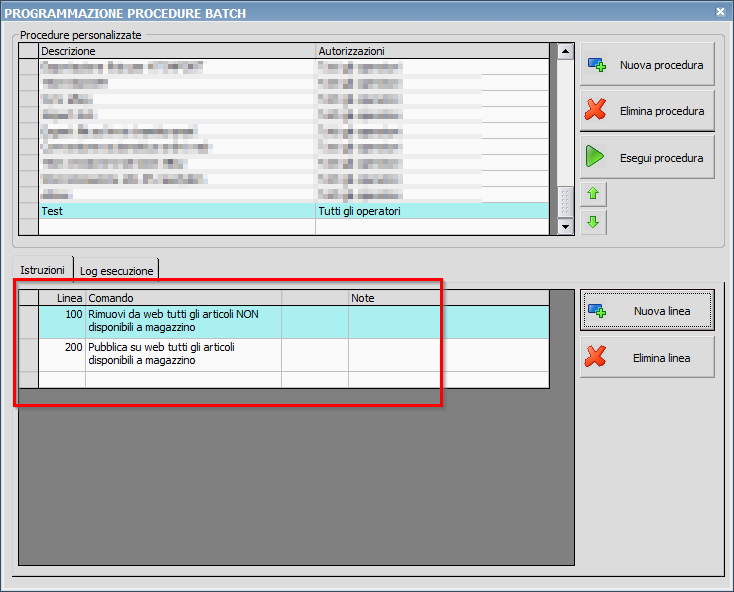Click procedures list scrollbar down arrow

pyautogui.click(x=565, y=227)
